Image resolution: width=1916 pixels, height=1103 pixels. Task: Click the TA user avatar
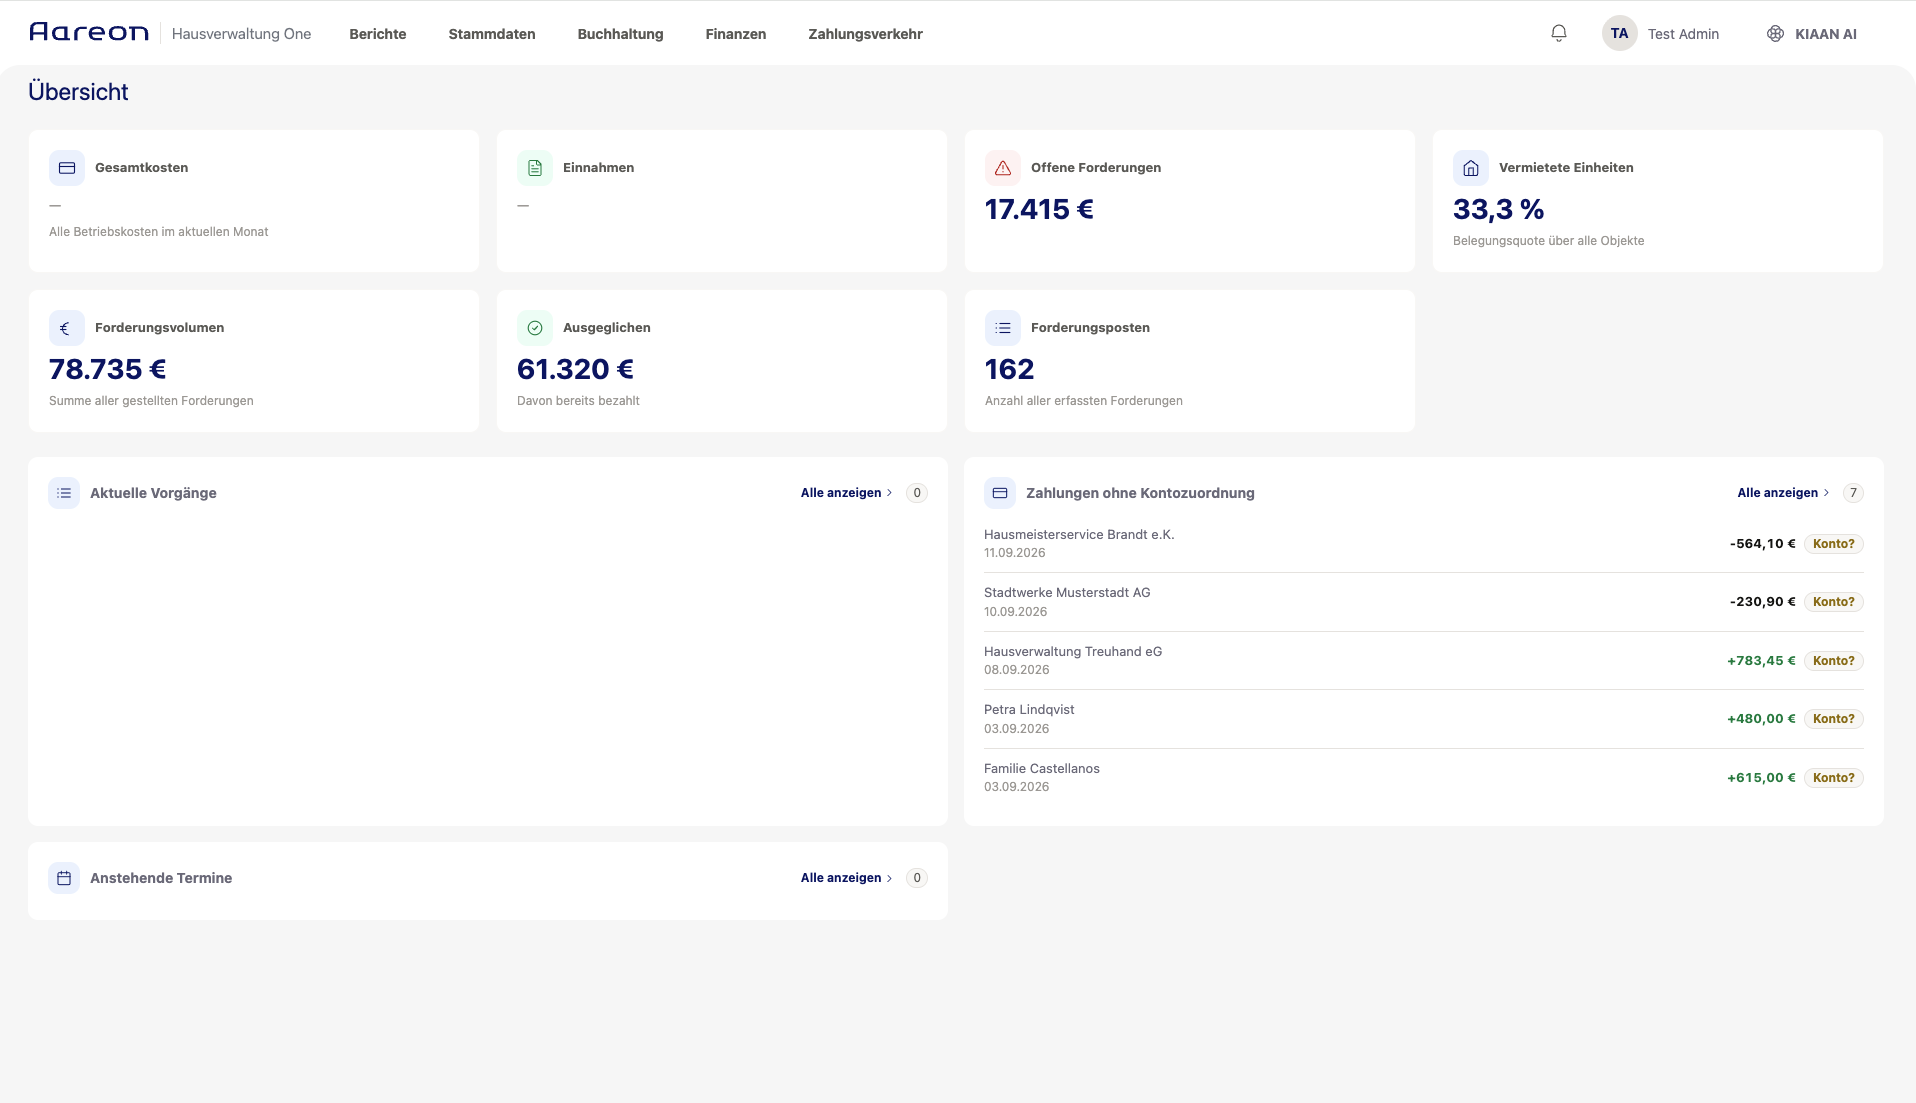tap(1619, 33)
